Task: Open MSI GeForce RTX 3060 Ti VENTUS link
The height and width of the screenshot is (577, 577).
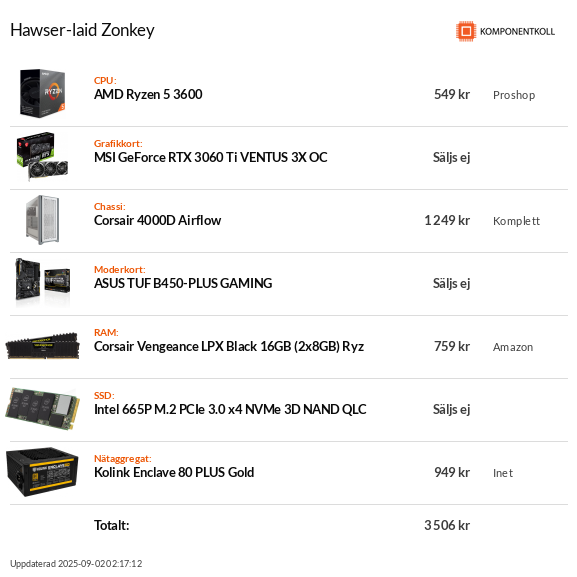Action: click(x=210, y=157)
